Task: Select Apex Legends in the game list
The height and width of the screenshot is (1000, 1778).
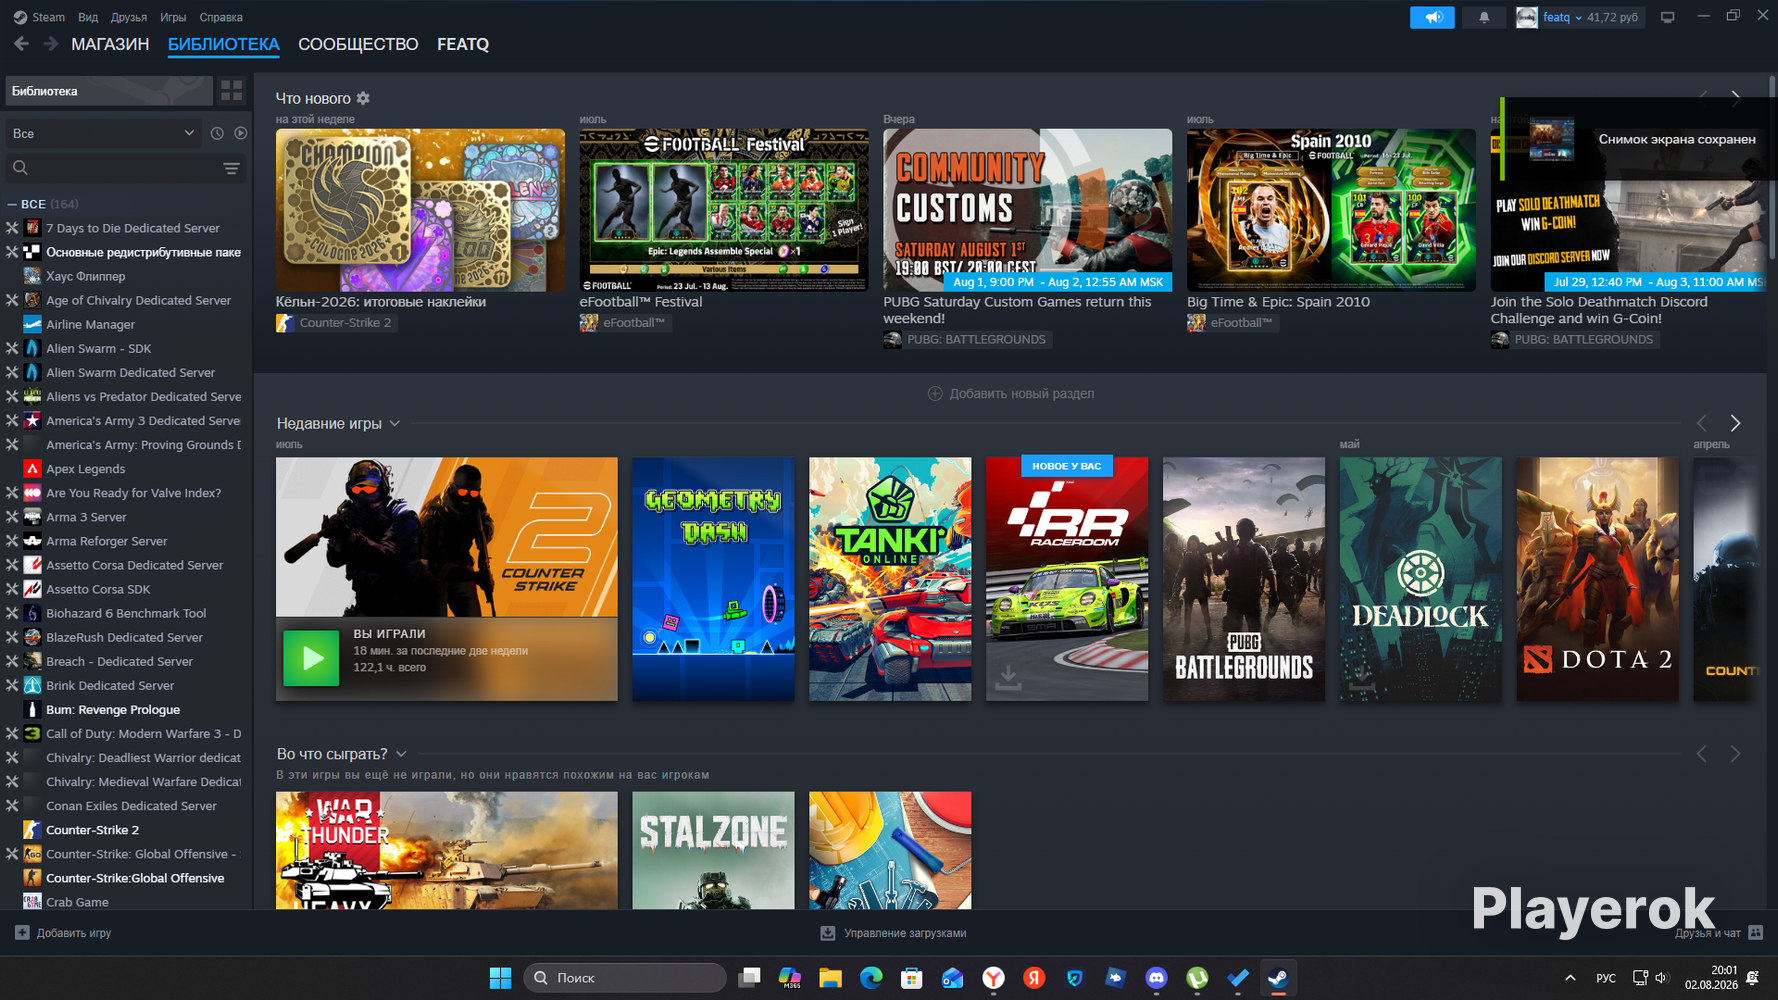Action: (x=86, y=469)
